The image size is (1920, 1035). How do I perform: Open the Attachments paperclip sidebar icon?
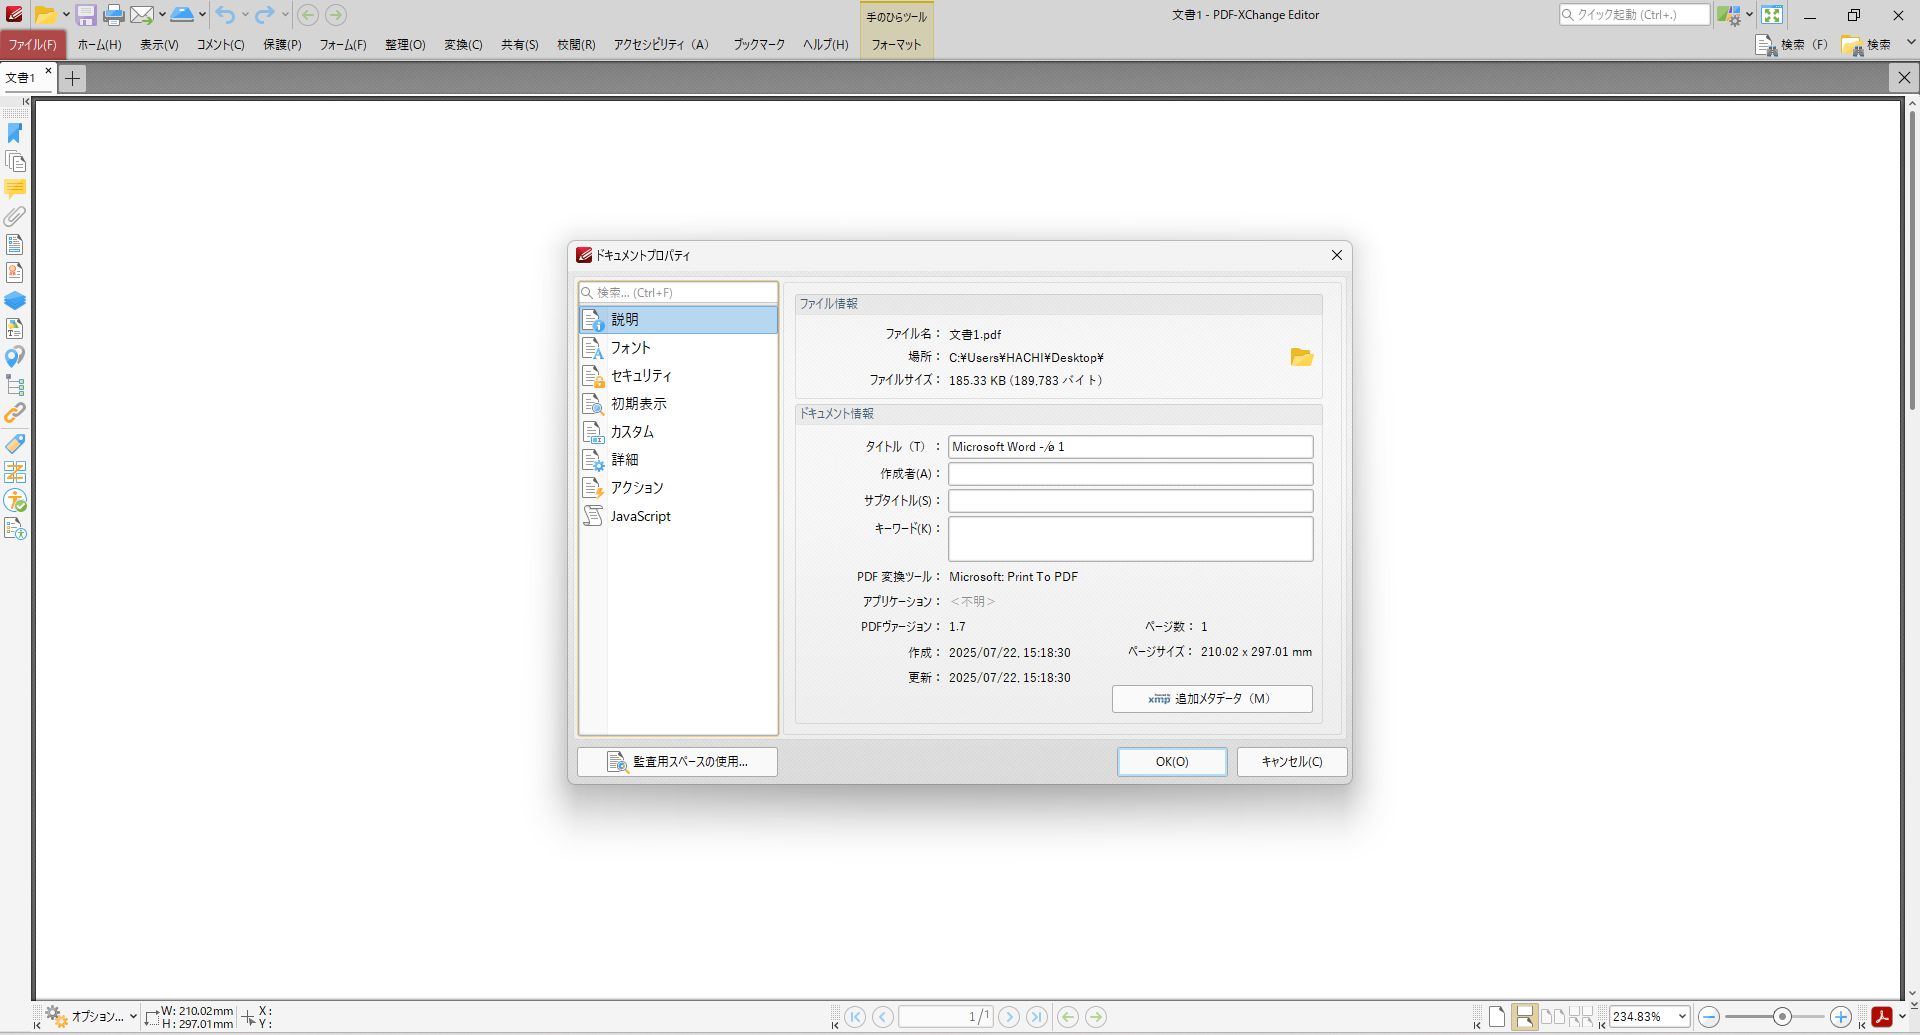coord(15,216)
